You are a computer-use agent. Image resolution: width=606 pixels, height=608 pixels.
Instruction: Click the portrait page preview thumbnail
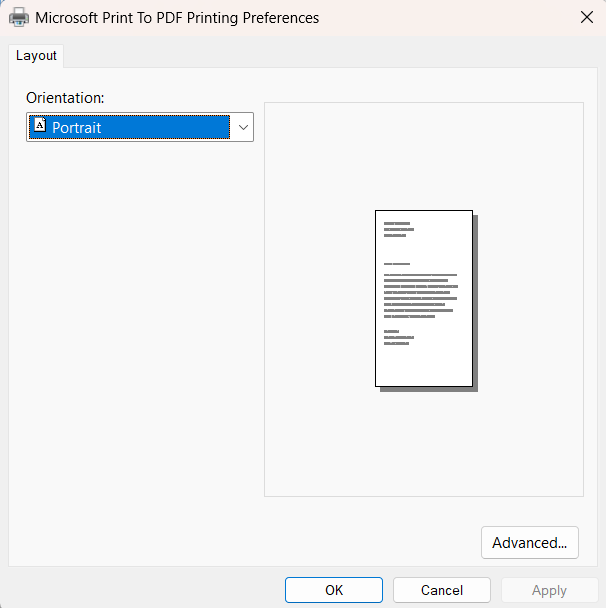[423, 298]
